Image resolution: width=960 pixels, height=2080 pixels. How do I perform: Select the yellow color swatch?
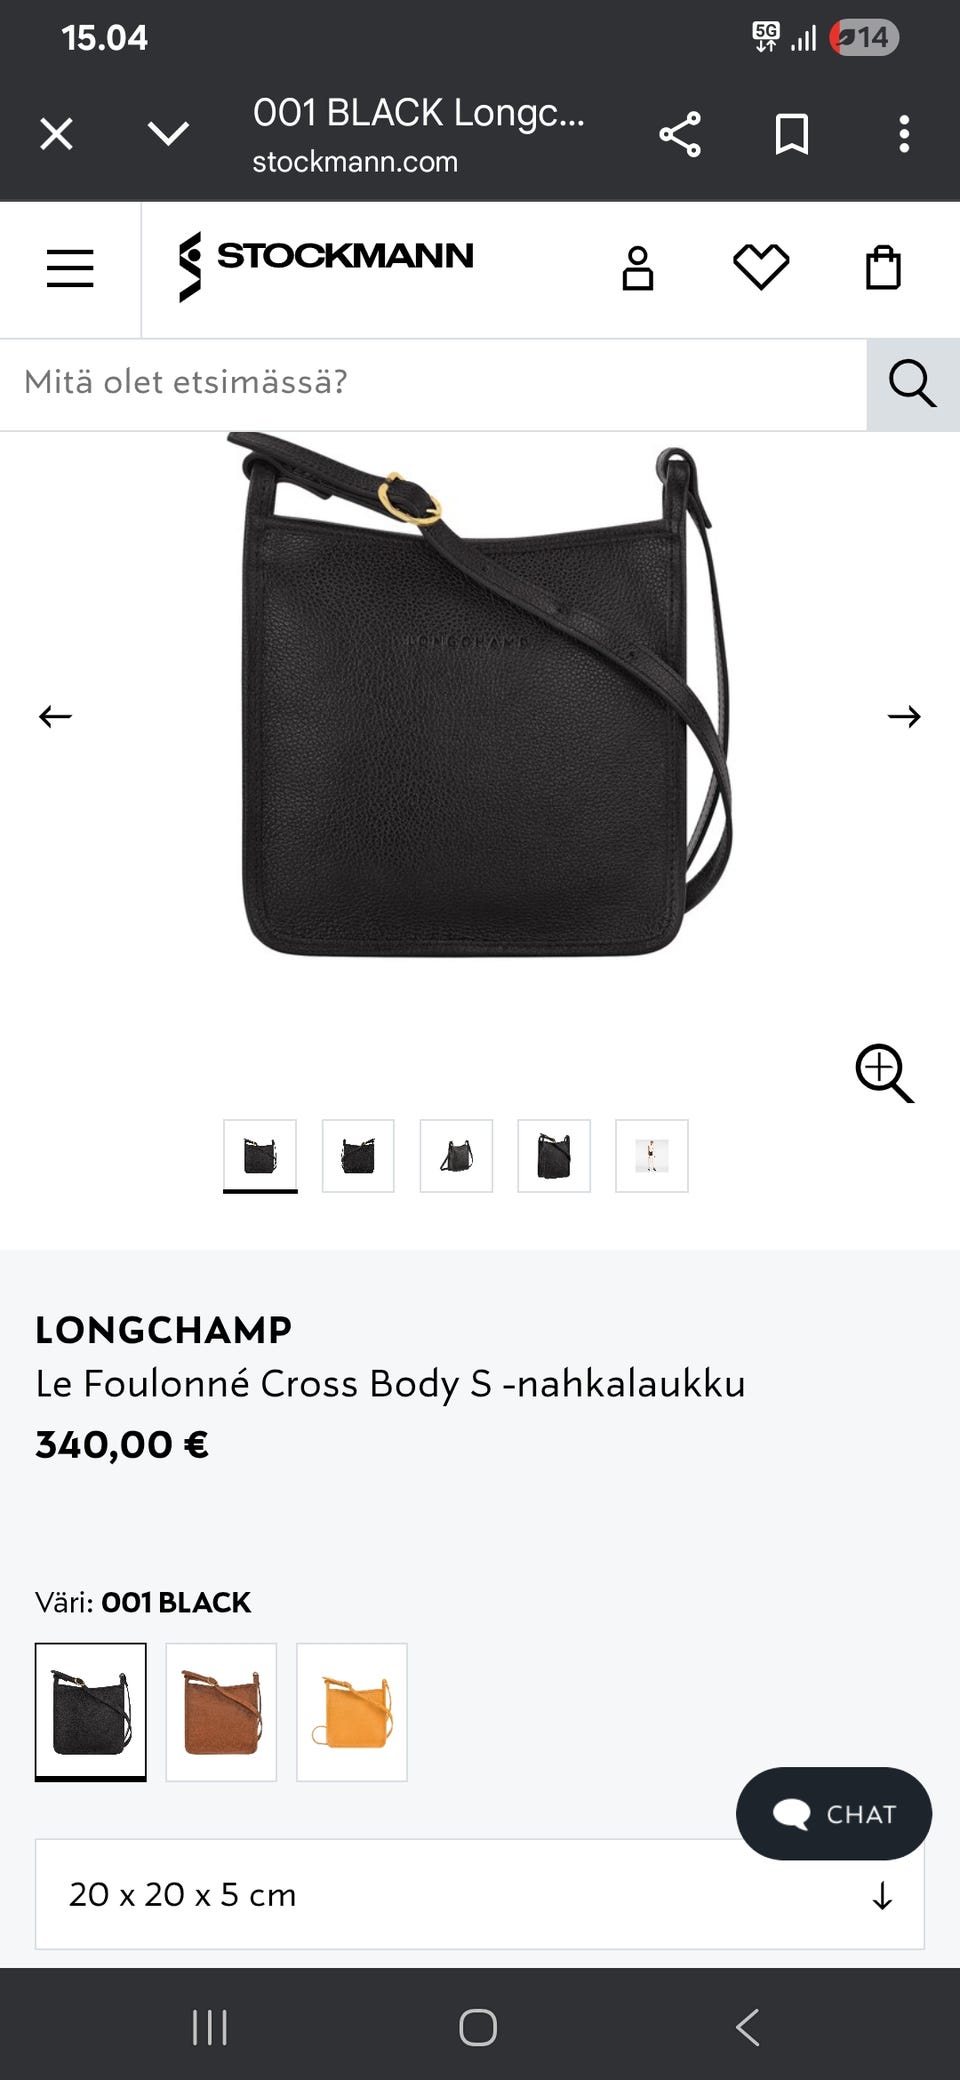tap(352, 1712)
